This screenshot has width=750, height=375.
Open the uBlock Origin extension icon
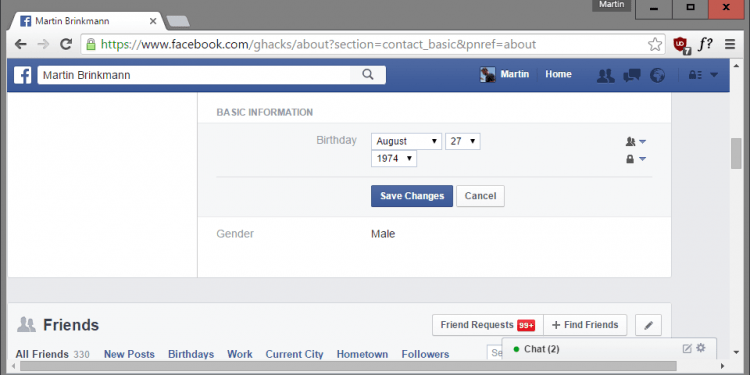click(x=681, y=45)
